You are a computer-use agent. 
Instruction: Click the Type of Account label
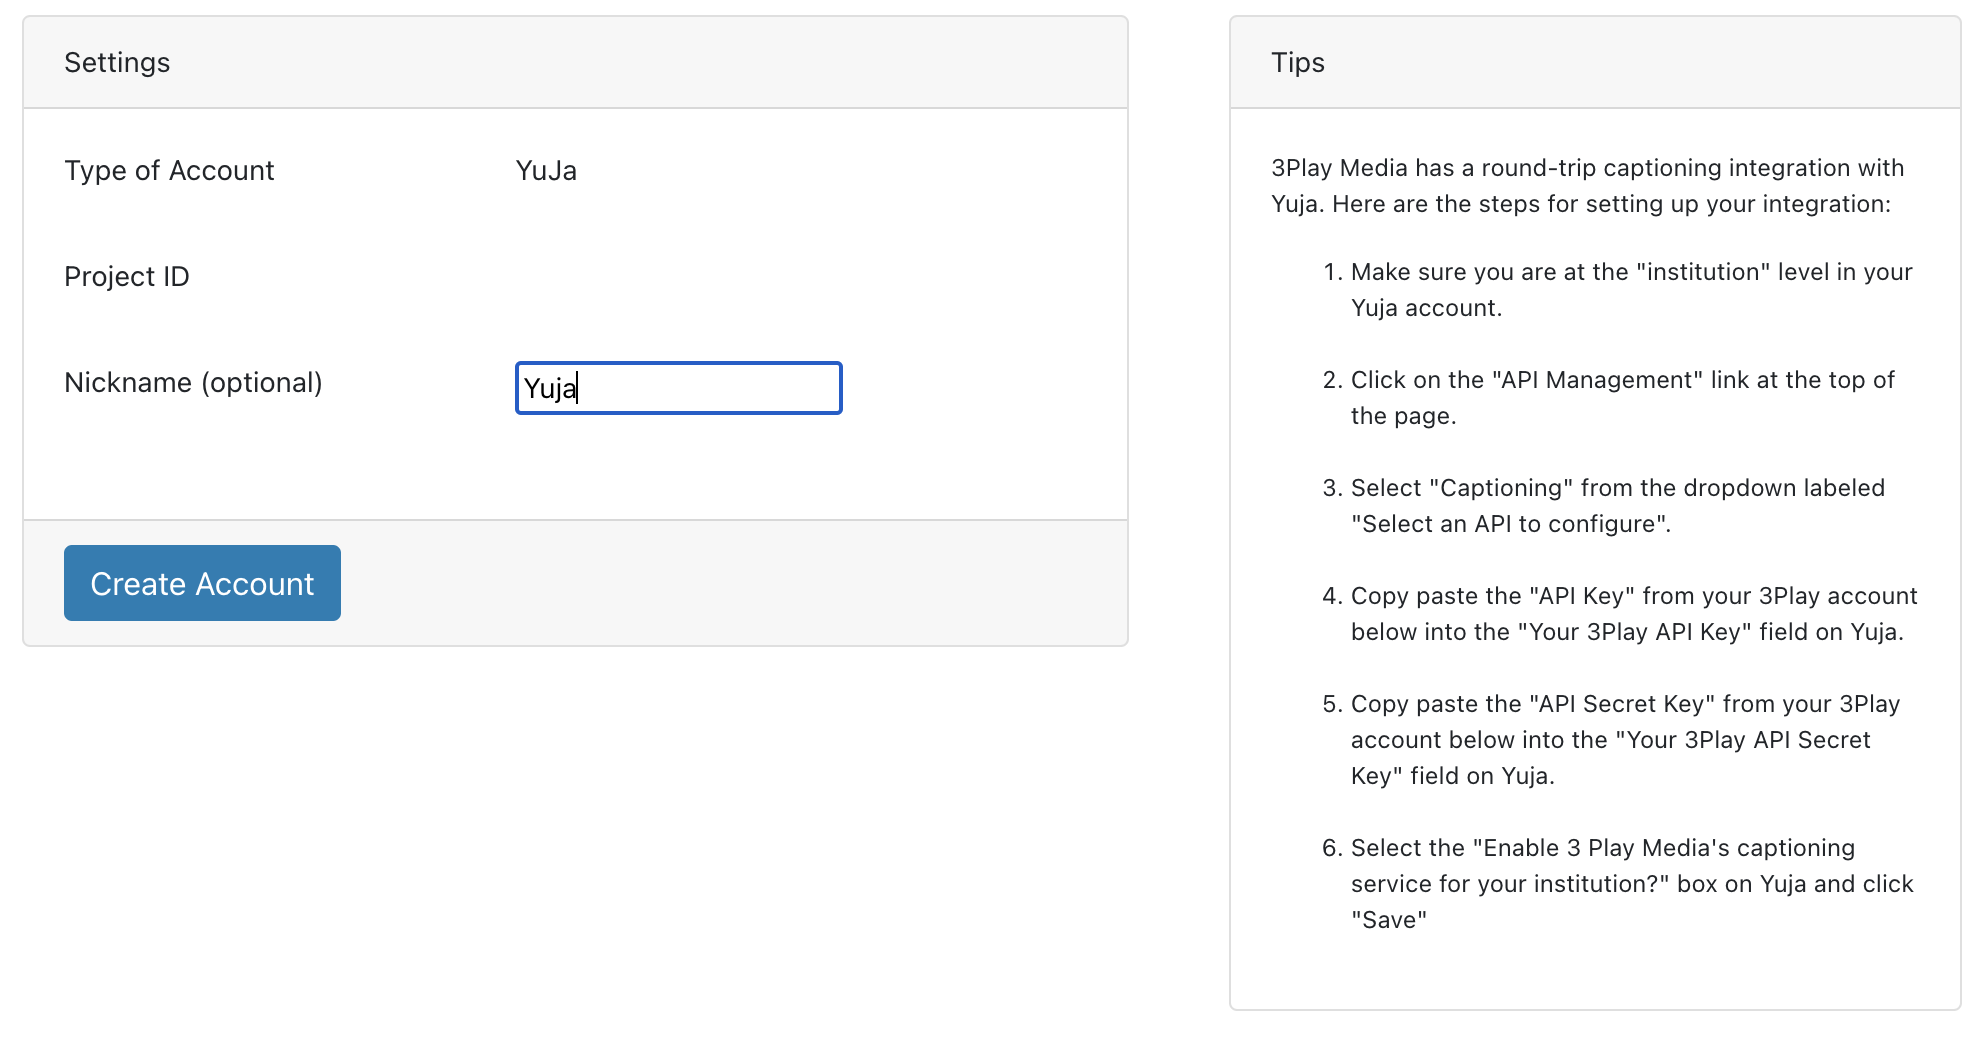169,170
